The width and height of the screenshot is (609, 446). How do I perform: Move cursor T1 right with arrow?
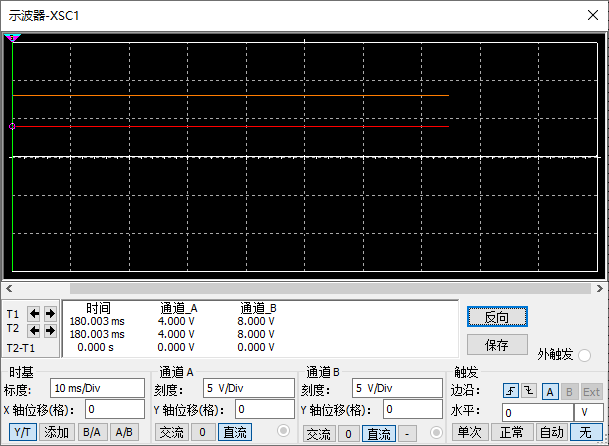tap(50, 313)
